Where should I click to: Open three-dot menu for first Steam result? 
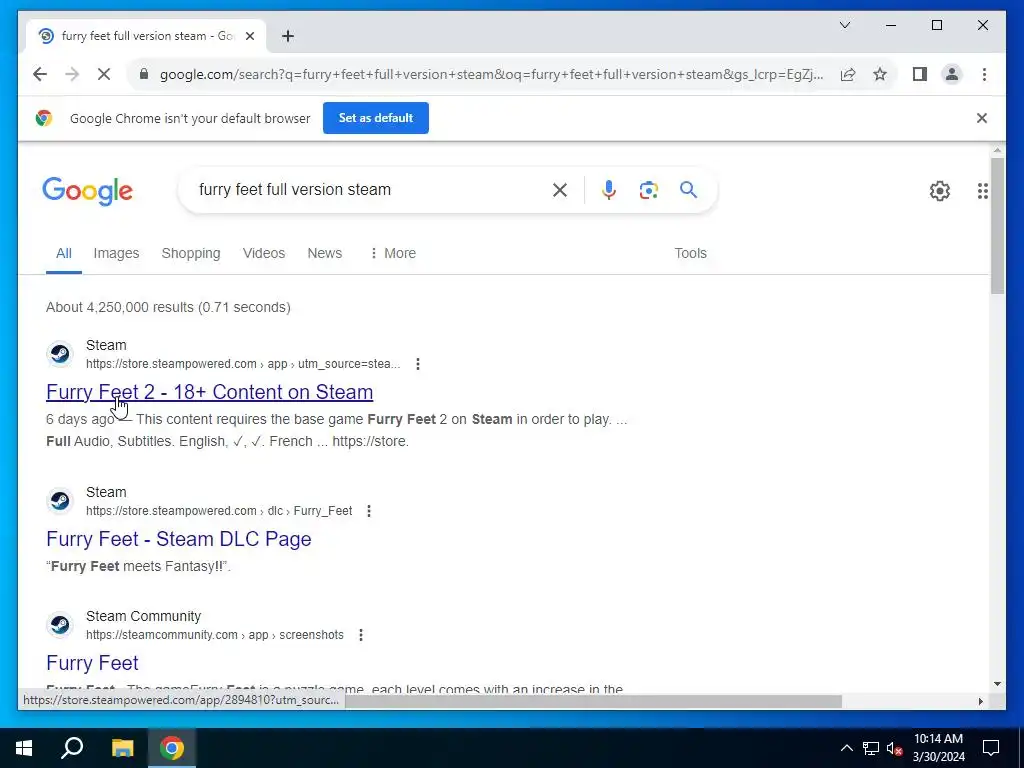(x=418, y=364)
